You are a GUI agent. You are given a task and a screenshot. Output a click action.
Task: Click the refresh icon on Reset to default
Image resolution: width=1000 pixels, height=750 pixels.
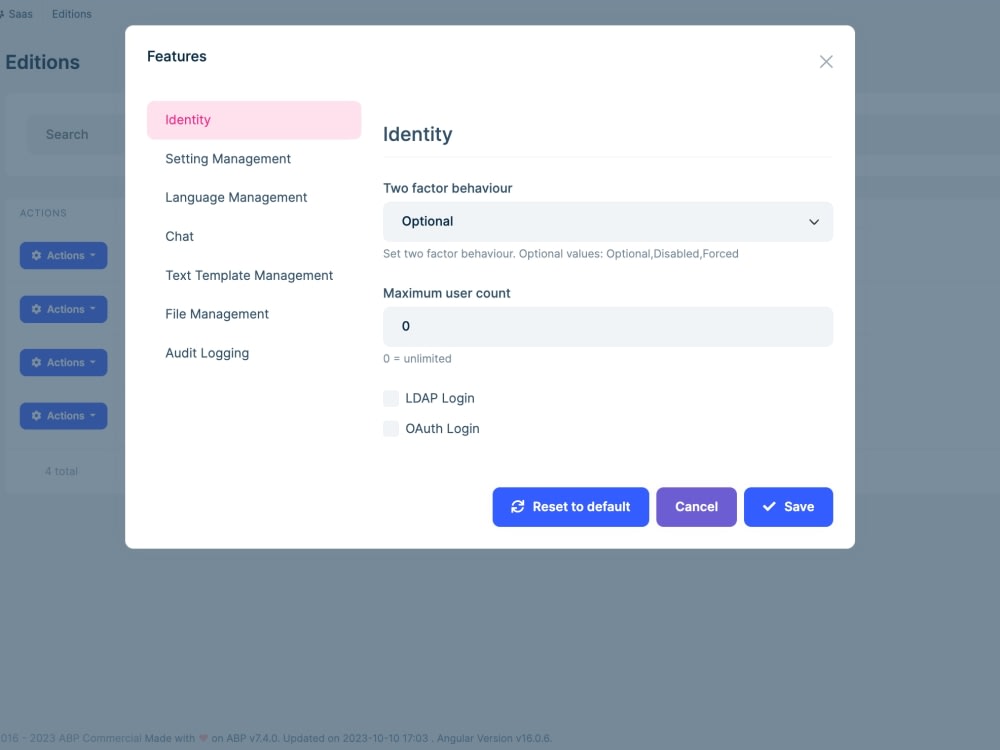518,507
